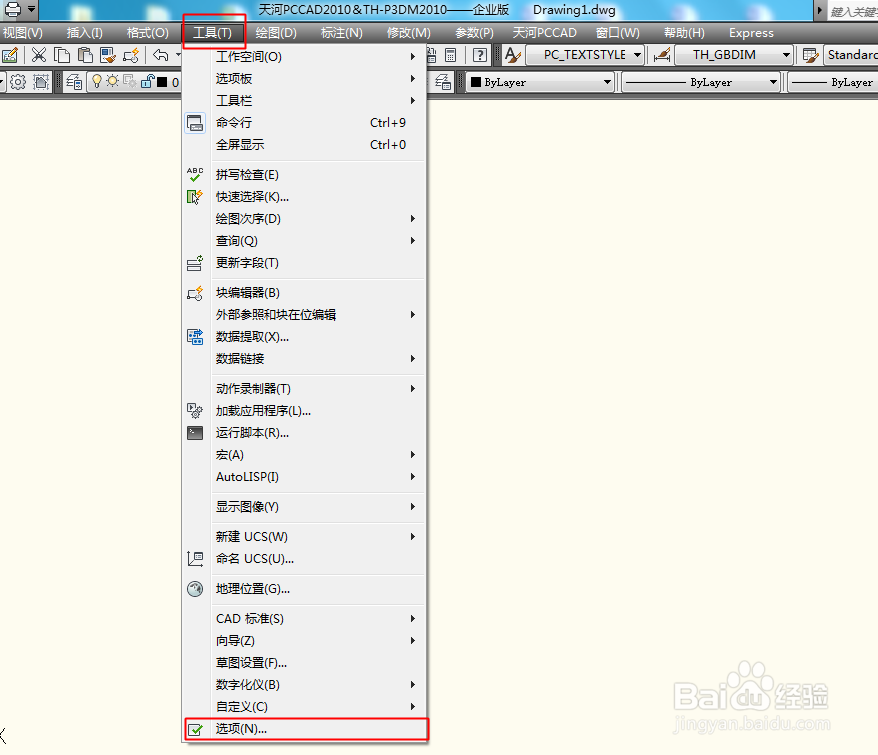
Task: Open the Layer Properties Manager icon
Action: [x=74, y=82]
